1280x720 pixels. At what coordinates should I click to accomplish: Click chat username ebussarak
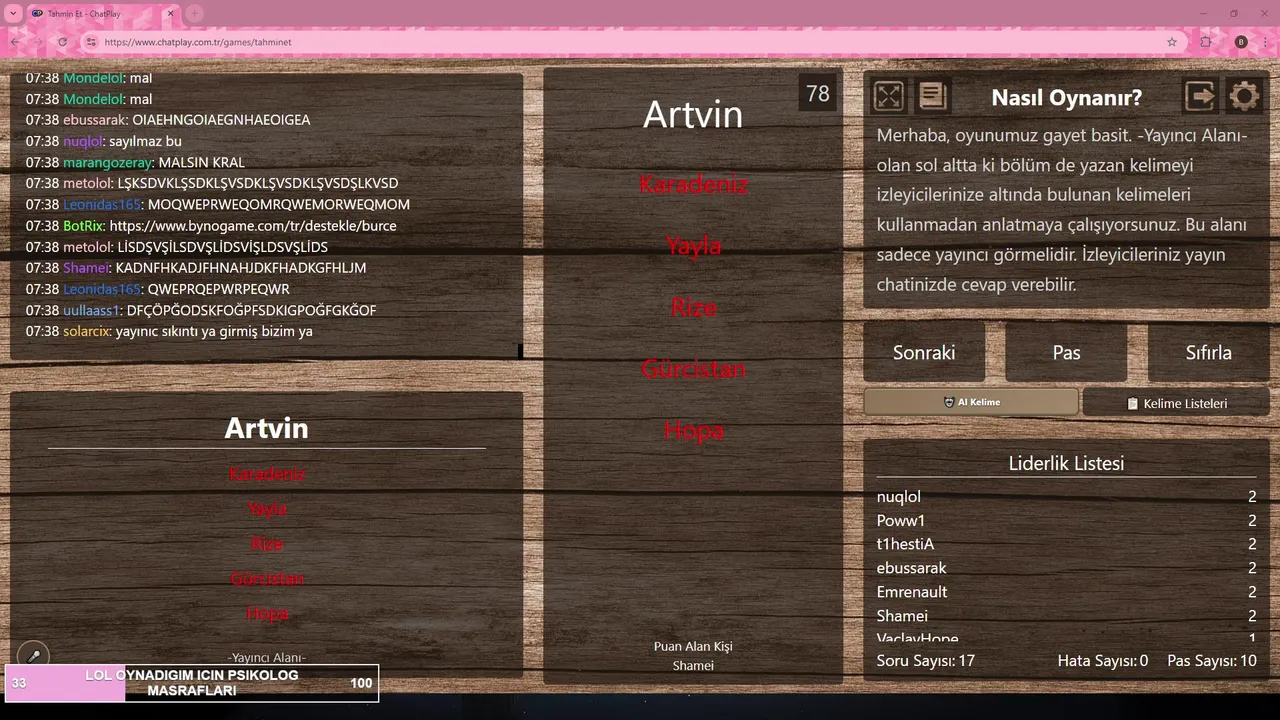pos(96,120)
